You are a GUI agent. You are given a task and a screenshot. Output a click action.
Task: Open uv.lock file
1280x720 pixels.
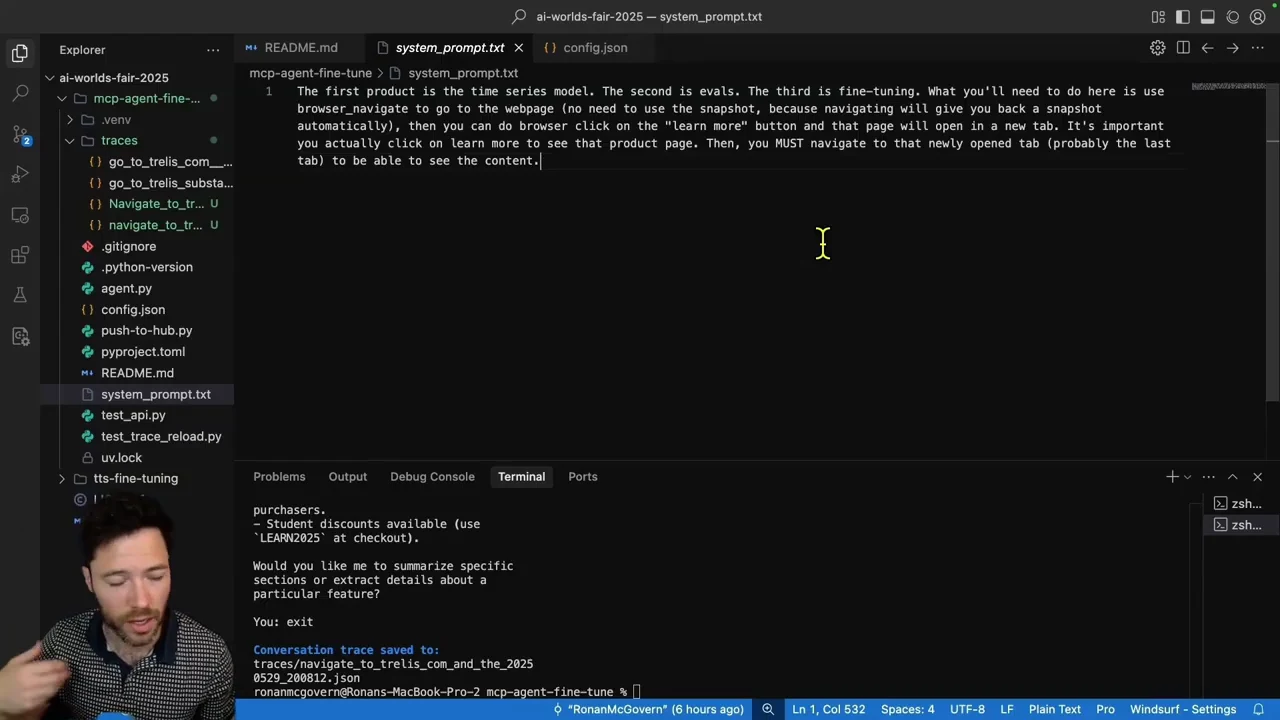[121, 458]
